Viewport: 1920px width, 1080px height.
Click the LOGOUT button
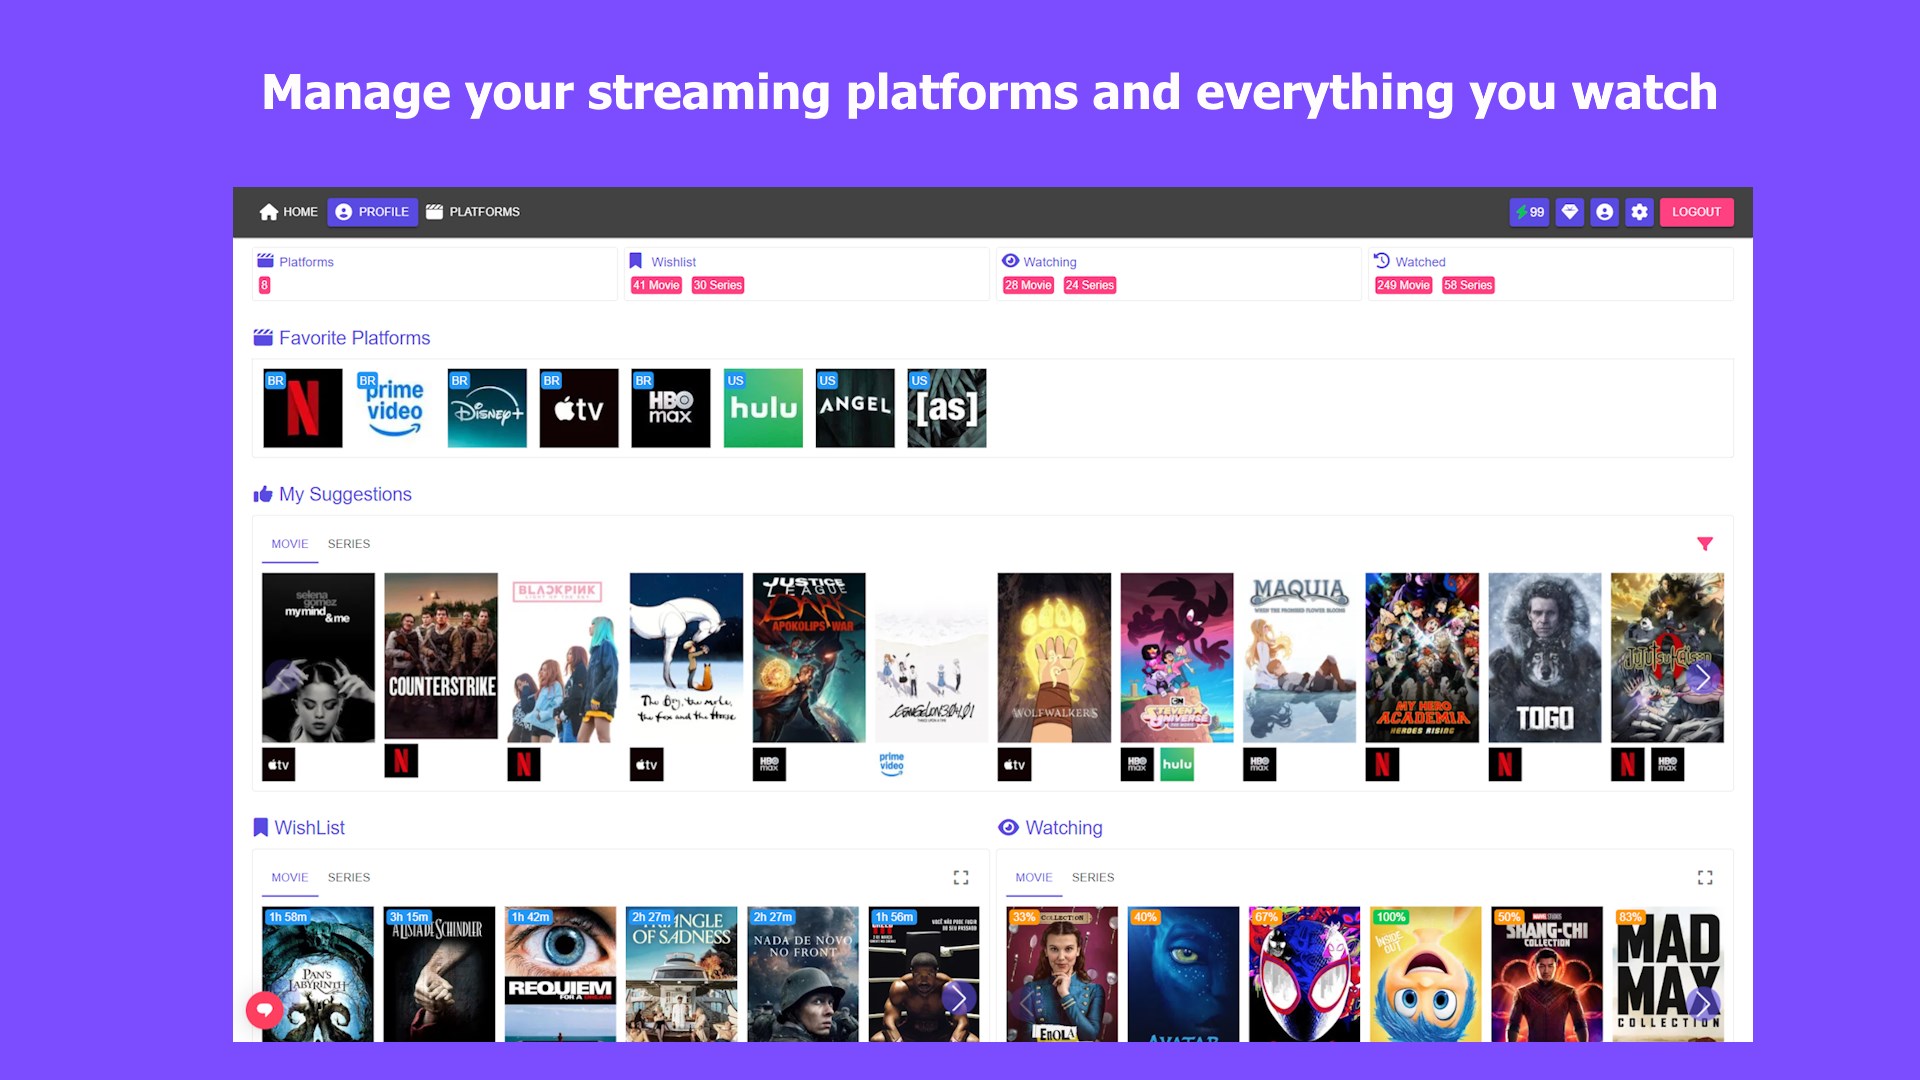click(x=1696, y=212)
